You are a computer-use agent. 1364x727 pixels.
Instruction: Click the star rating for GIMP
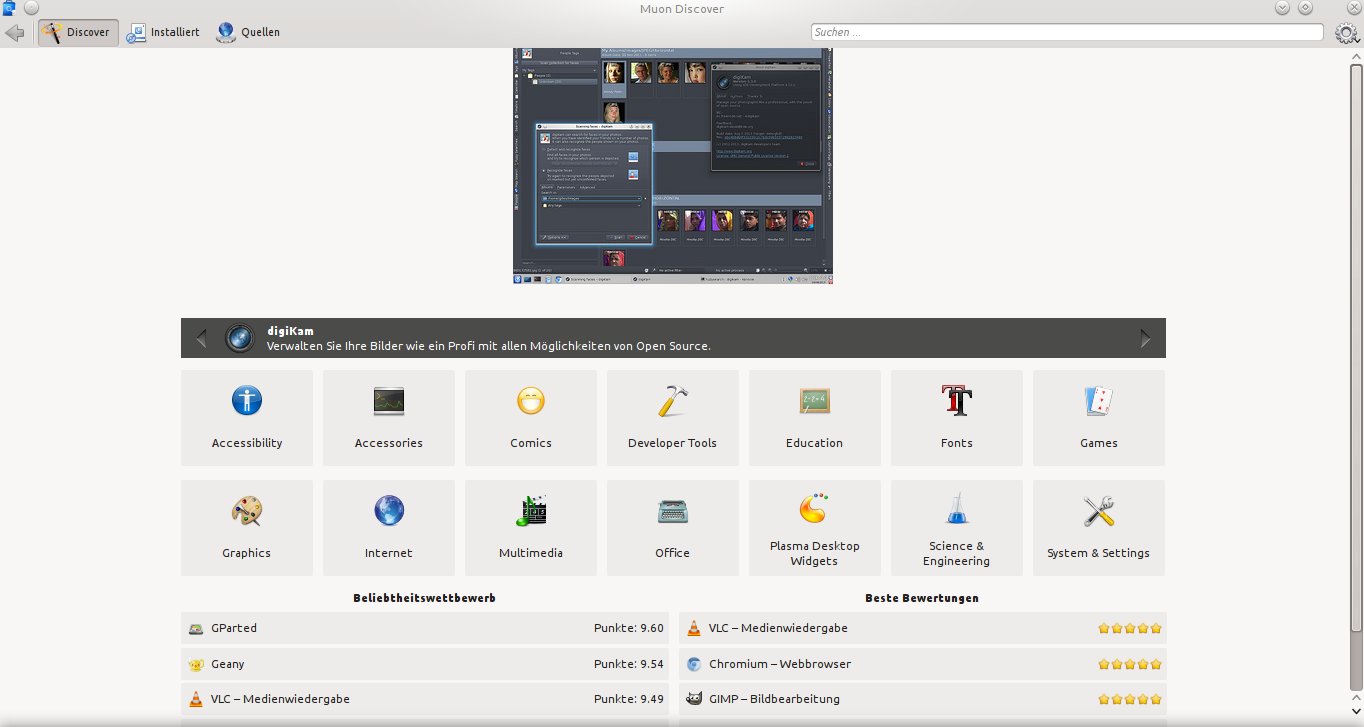(x=1130, y=699)
